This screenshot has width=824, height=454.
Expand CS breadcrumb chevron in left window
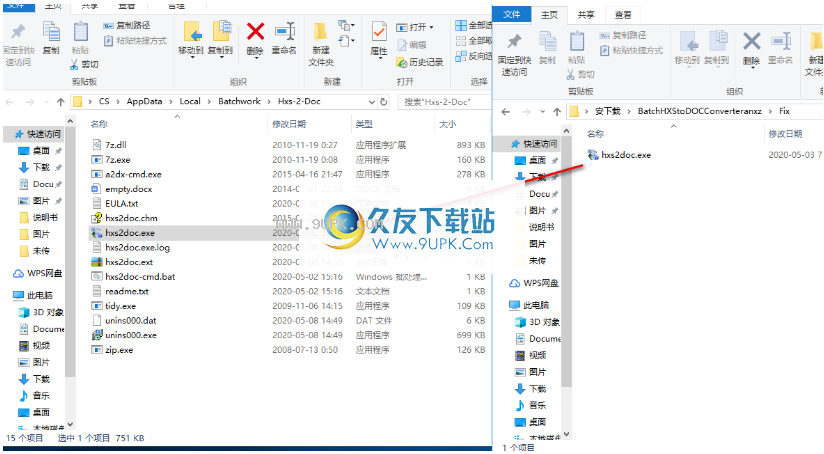pyautogui.click(x=117, y=101)
